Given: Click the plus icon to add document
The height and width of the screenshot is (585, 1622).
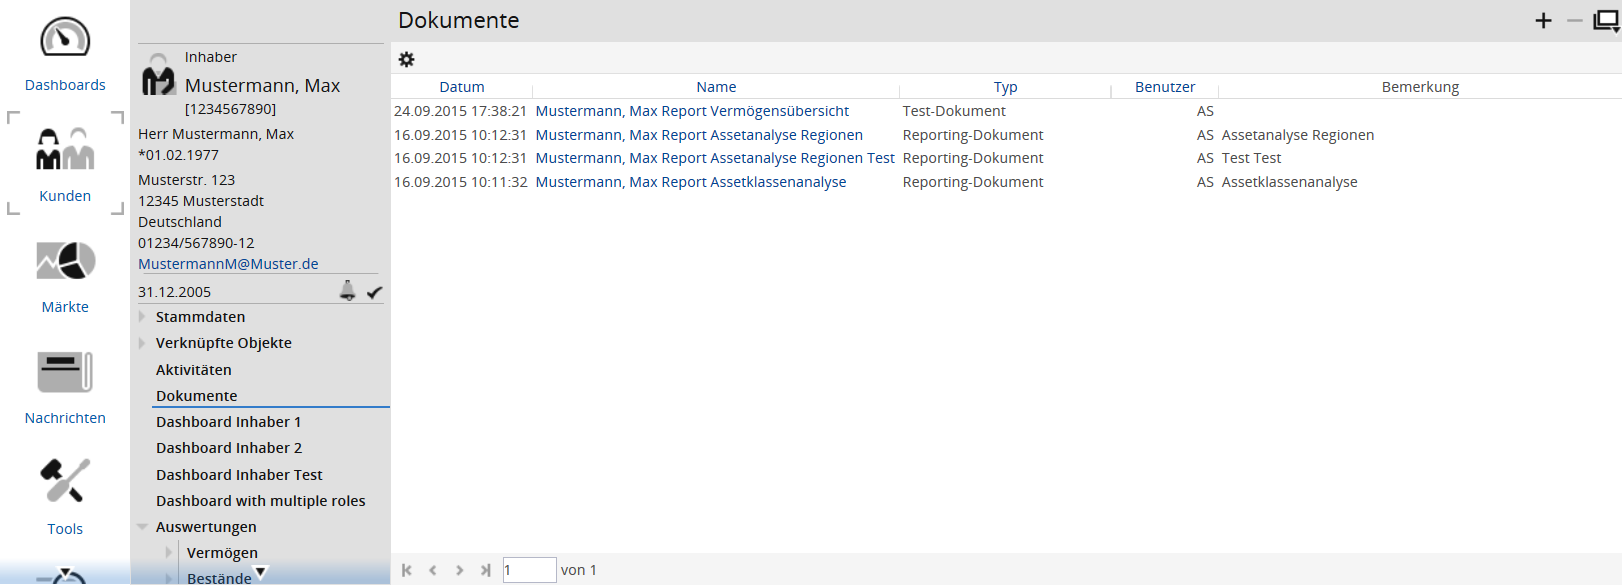Looking at the screenshot, I should pyautogui.click(x=1543, y=21).
